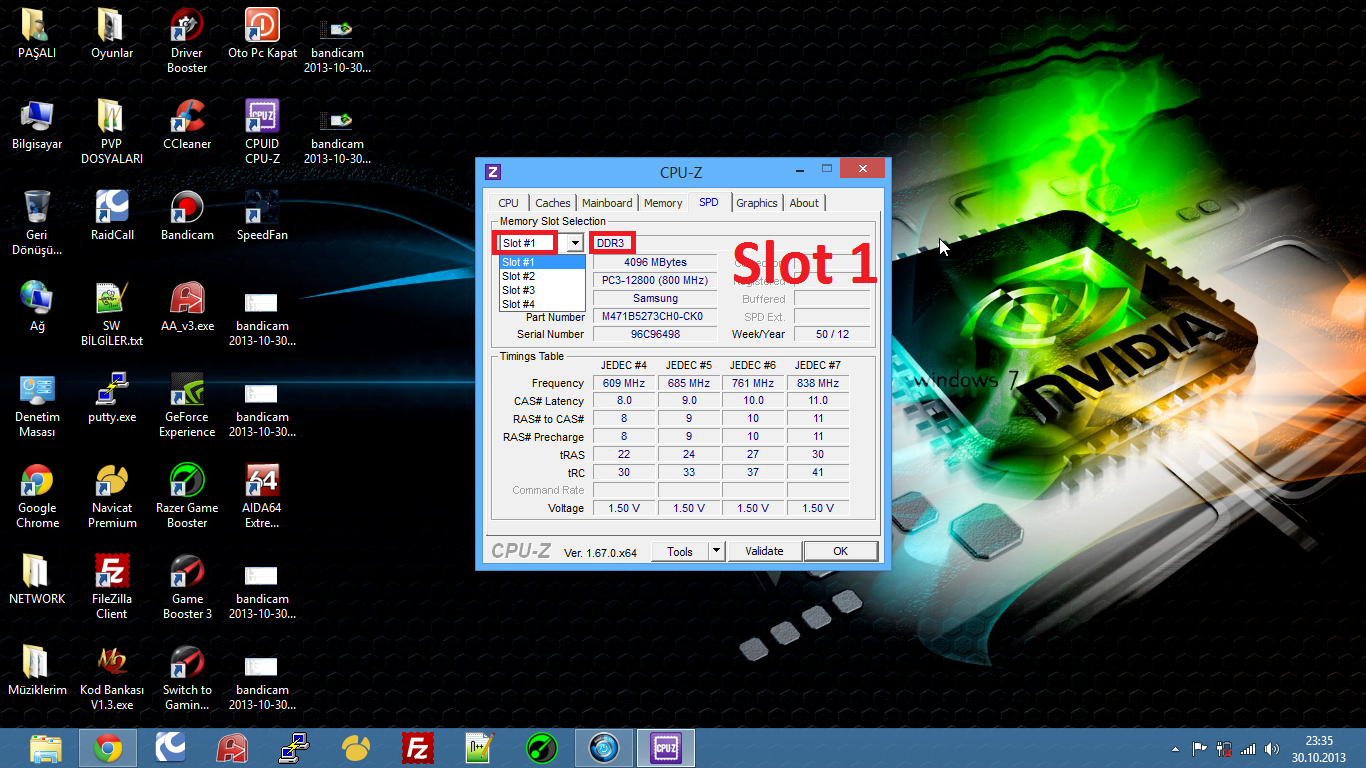Launch Driver Booster from desktop

point(187,40)
